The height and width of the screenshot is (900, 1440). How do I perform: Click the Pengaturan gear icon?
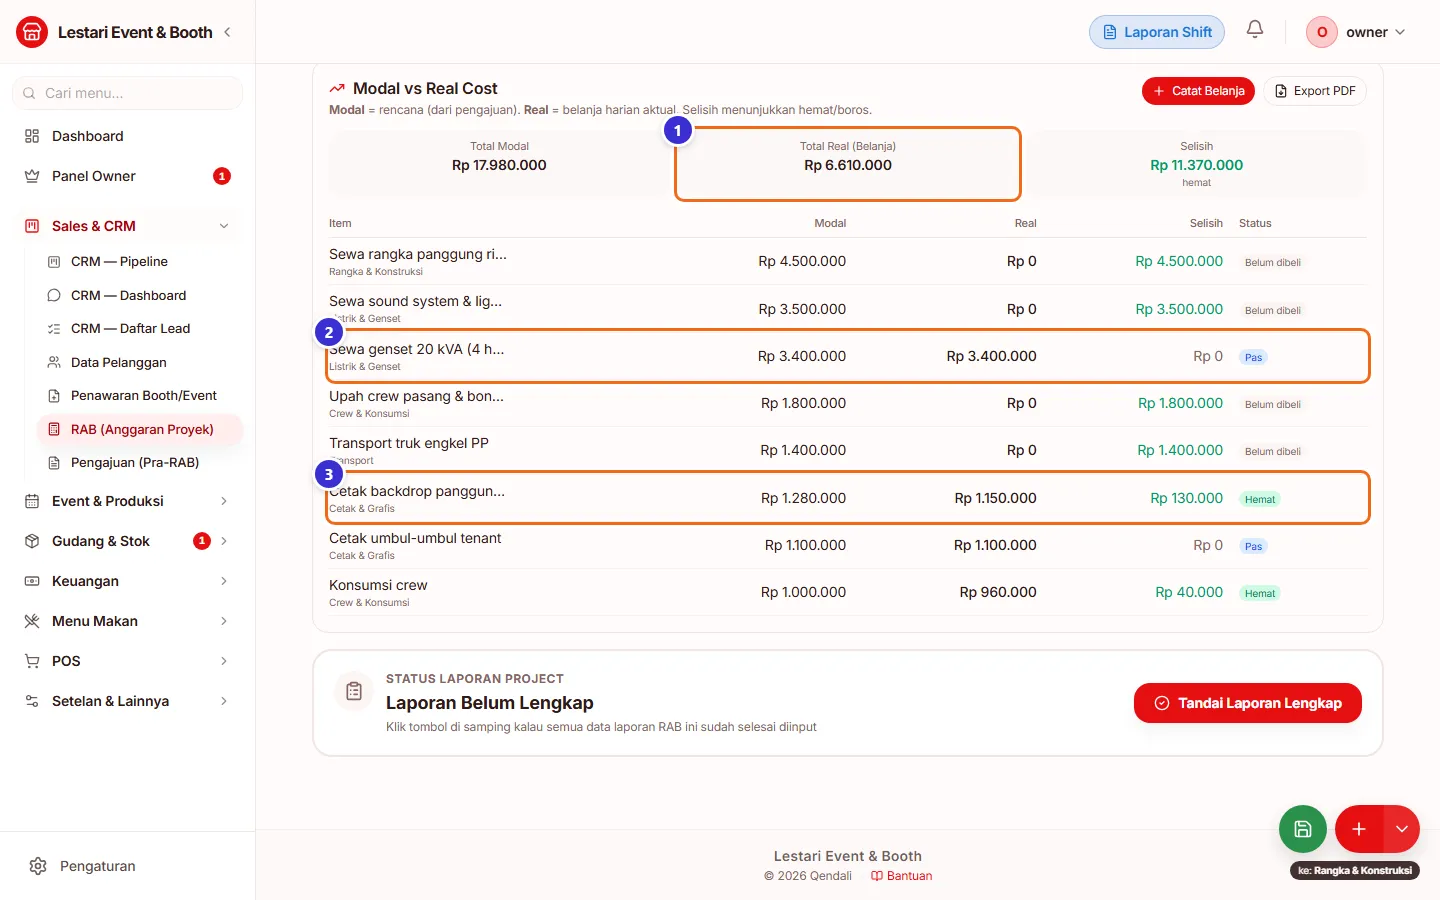(x=38, y=866)
